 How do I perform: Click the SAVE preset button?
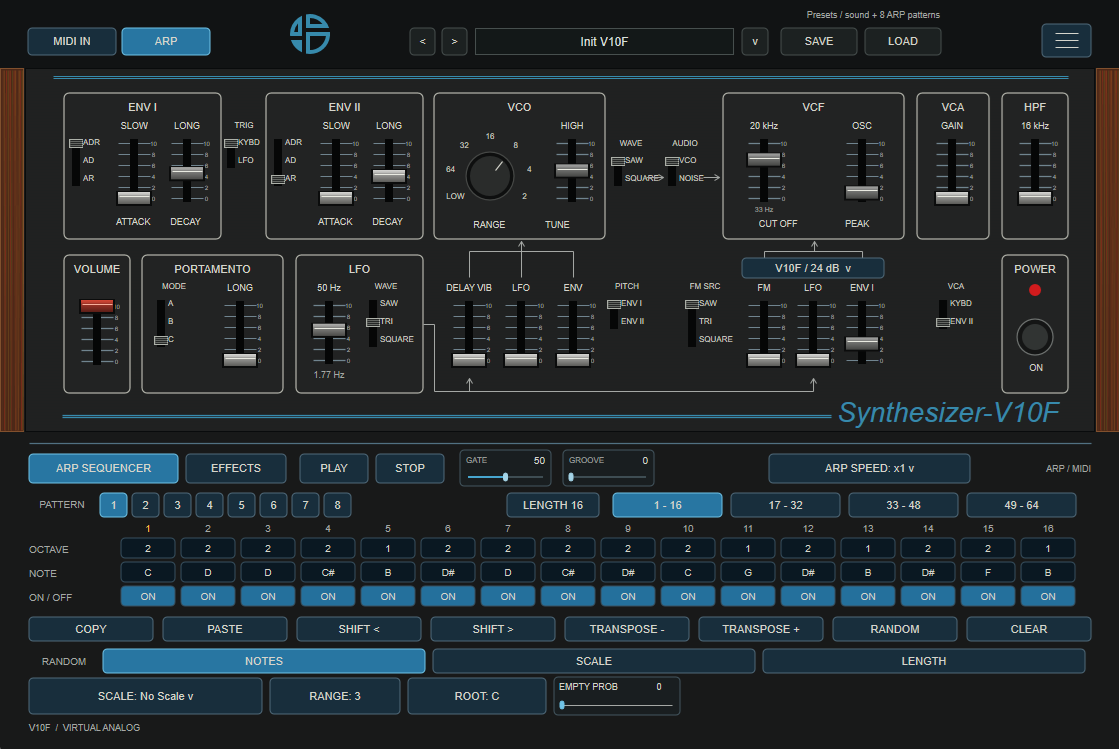coord(819,41)
